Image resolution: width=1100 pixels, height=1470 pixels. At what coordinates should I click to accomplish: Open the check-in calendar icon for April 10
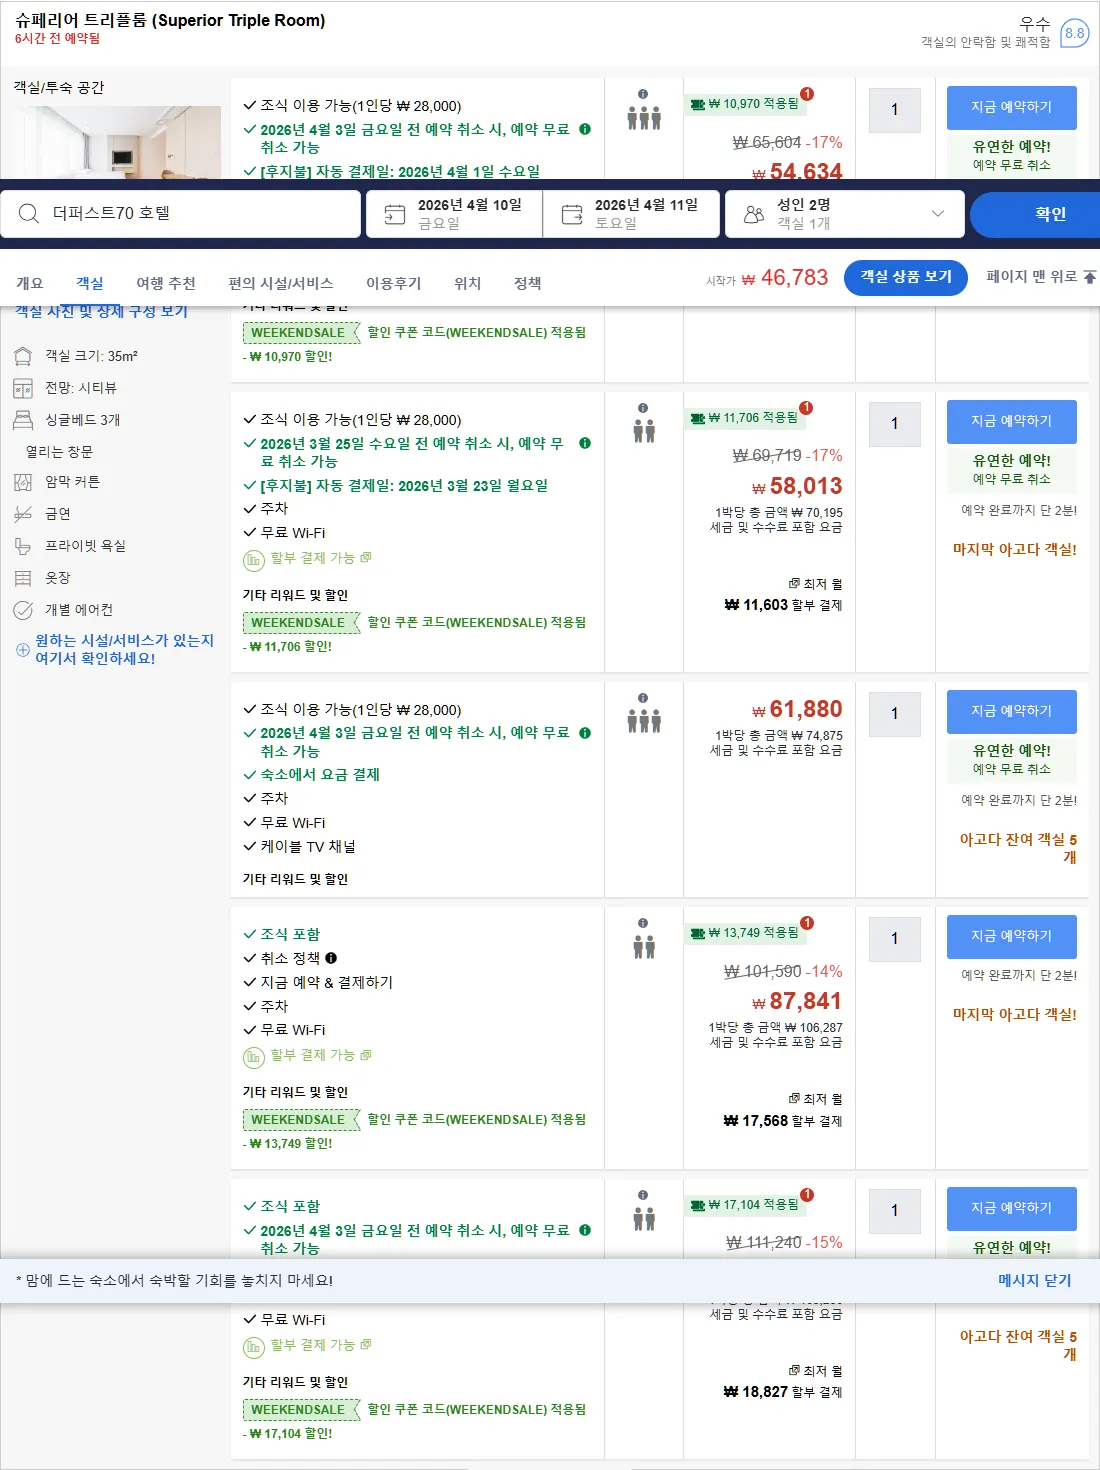[395, 214]
